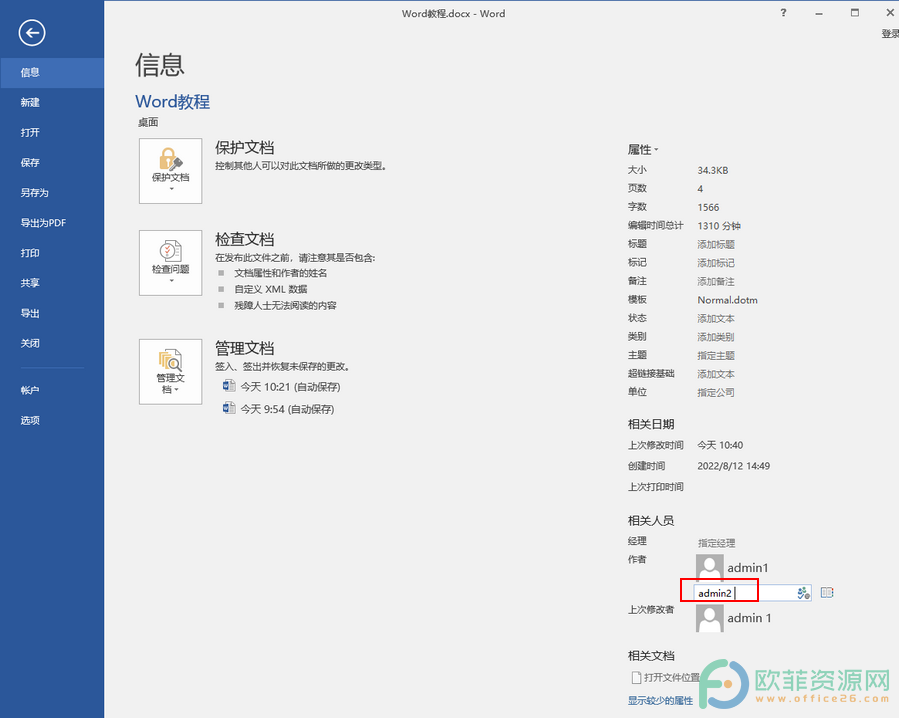
Task: Open 选项 in the backstage menu
Action: [52, 420]
